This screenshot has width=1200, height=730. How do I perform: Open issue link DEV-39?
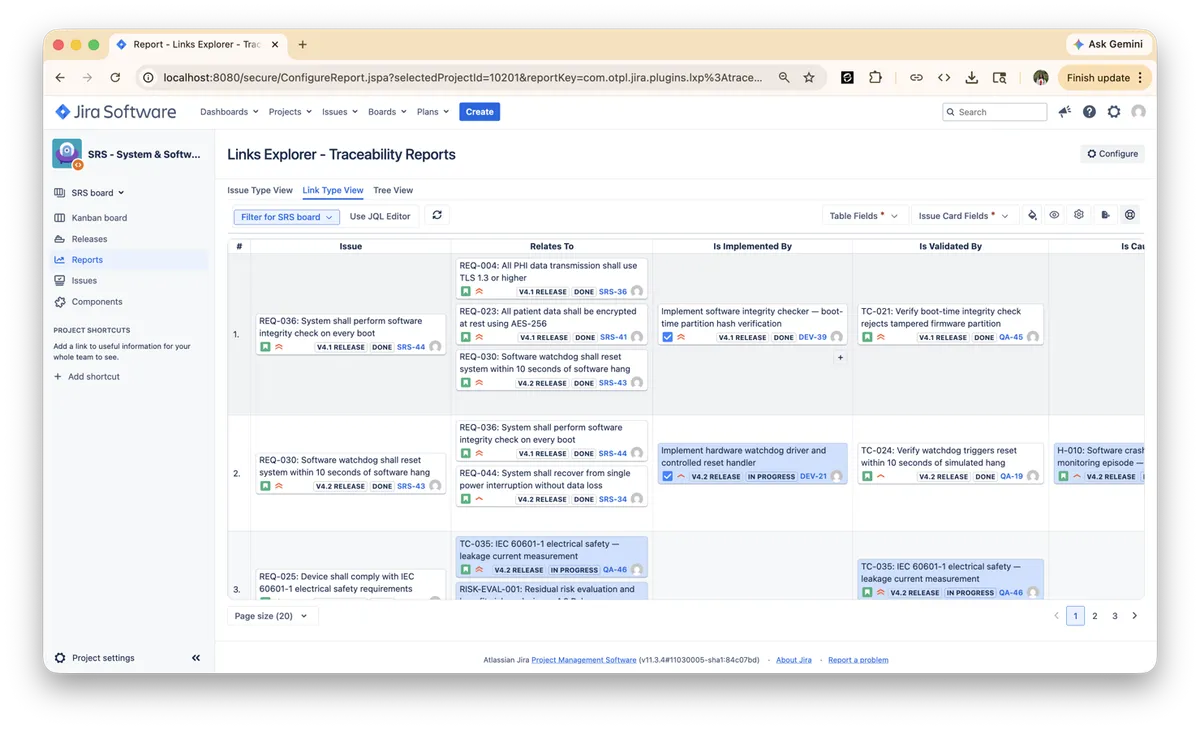pyautogui.click(x=813, y=338)
